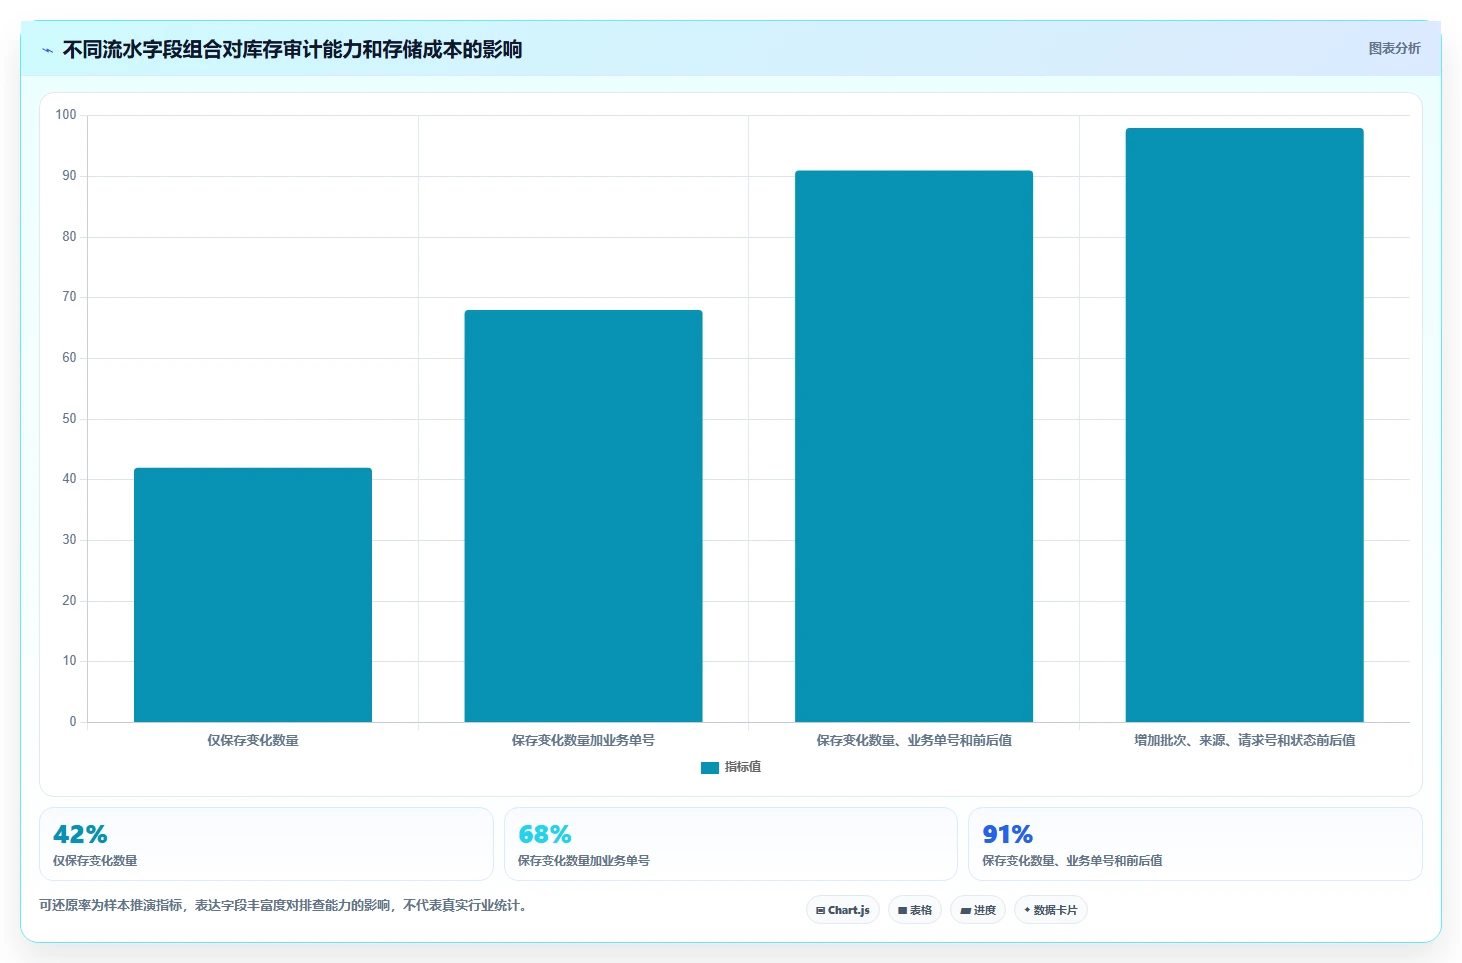Image resolution: width=1462 pixels, height=963 pixels.
Task: Click the y-axis value 100
Action: coord(66,115)
